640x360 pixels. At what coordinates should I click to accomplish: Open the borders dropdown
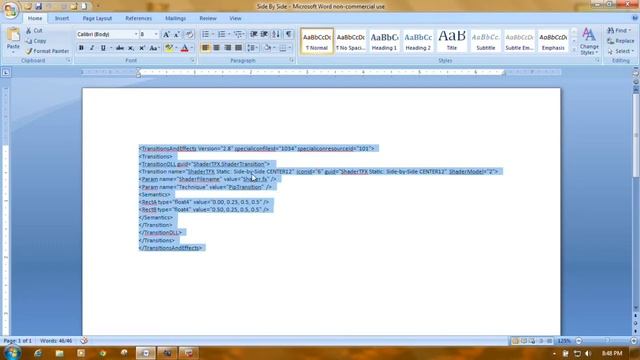coord(290,48)
